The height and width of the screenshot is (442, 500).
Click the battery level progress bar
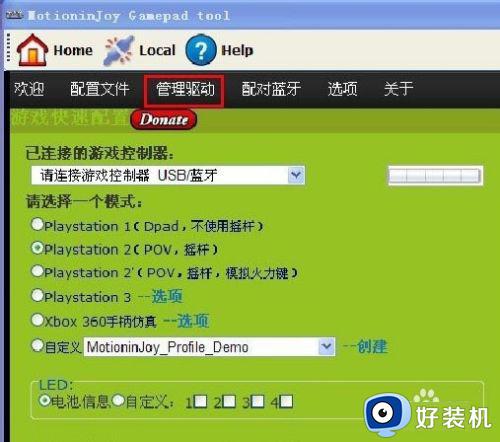point(435,175)
